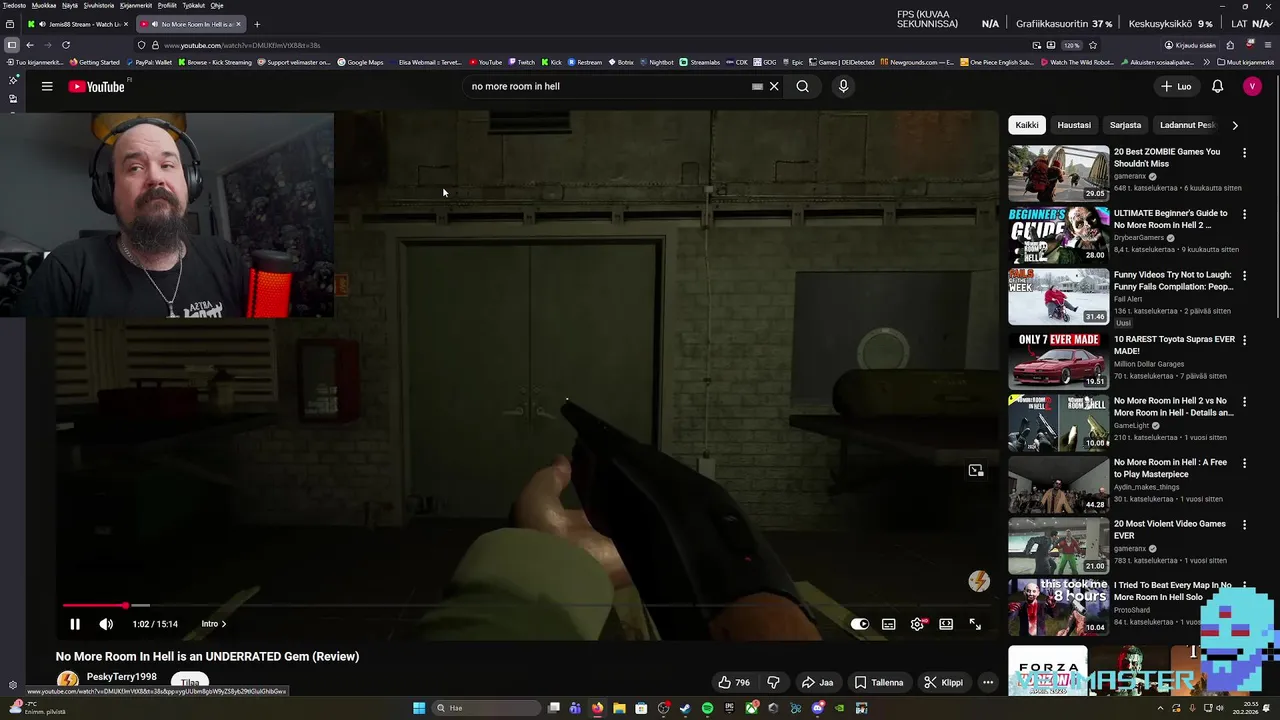Open Twitch bookmark in bookmarks bar
This screenshot has height=720, width=1280.
click(521, 62)
